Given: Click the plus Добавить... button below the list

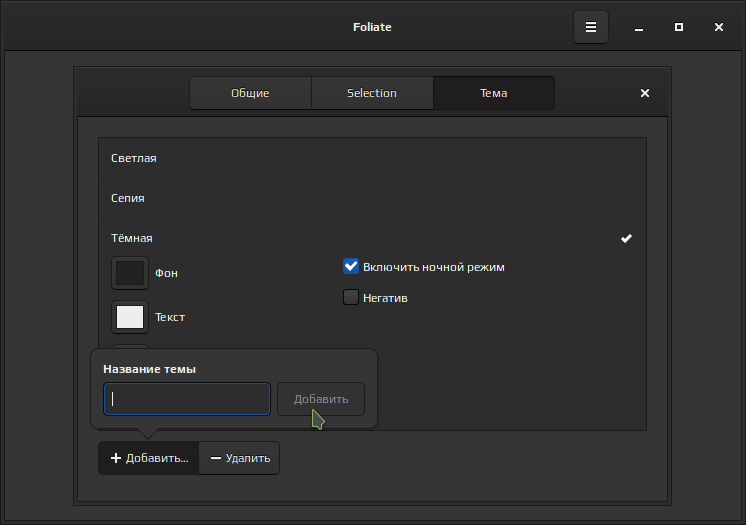Looking at the screenshot, I should (149, 458).
